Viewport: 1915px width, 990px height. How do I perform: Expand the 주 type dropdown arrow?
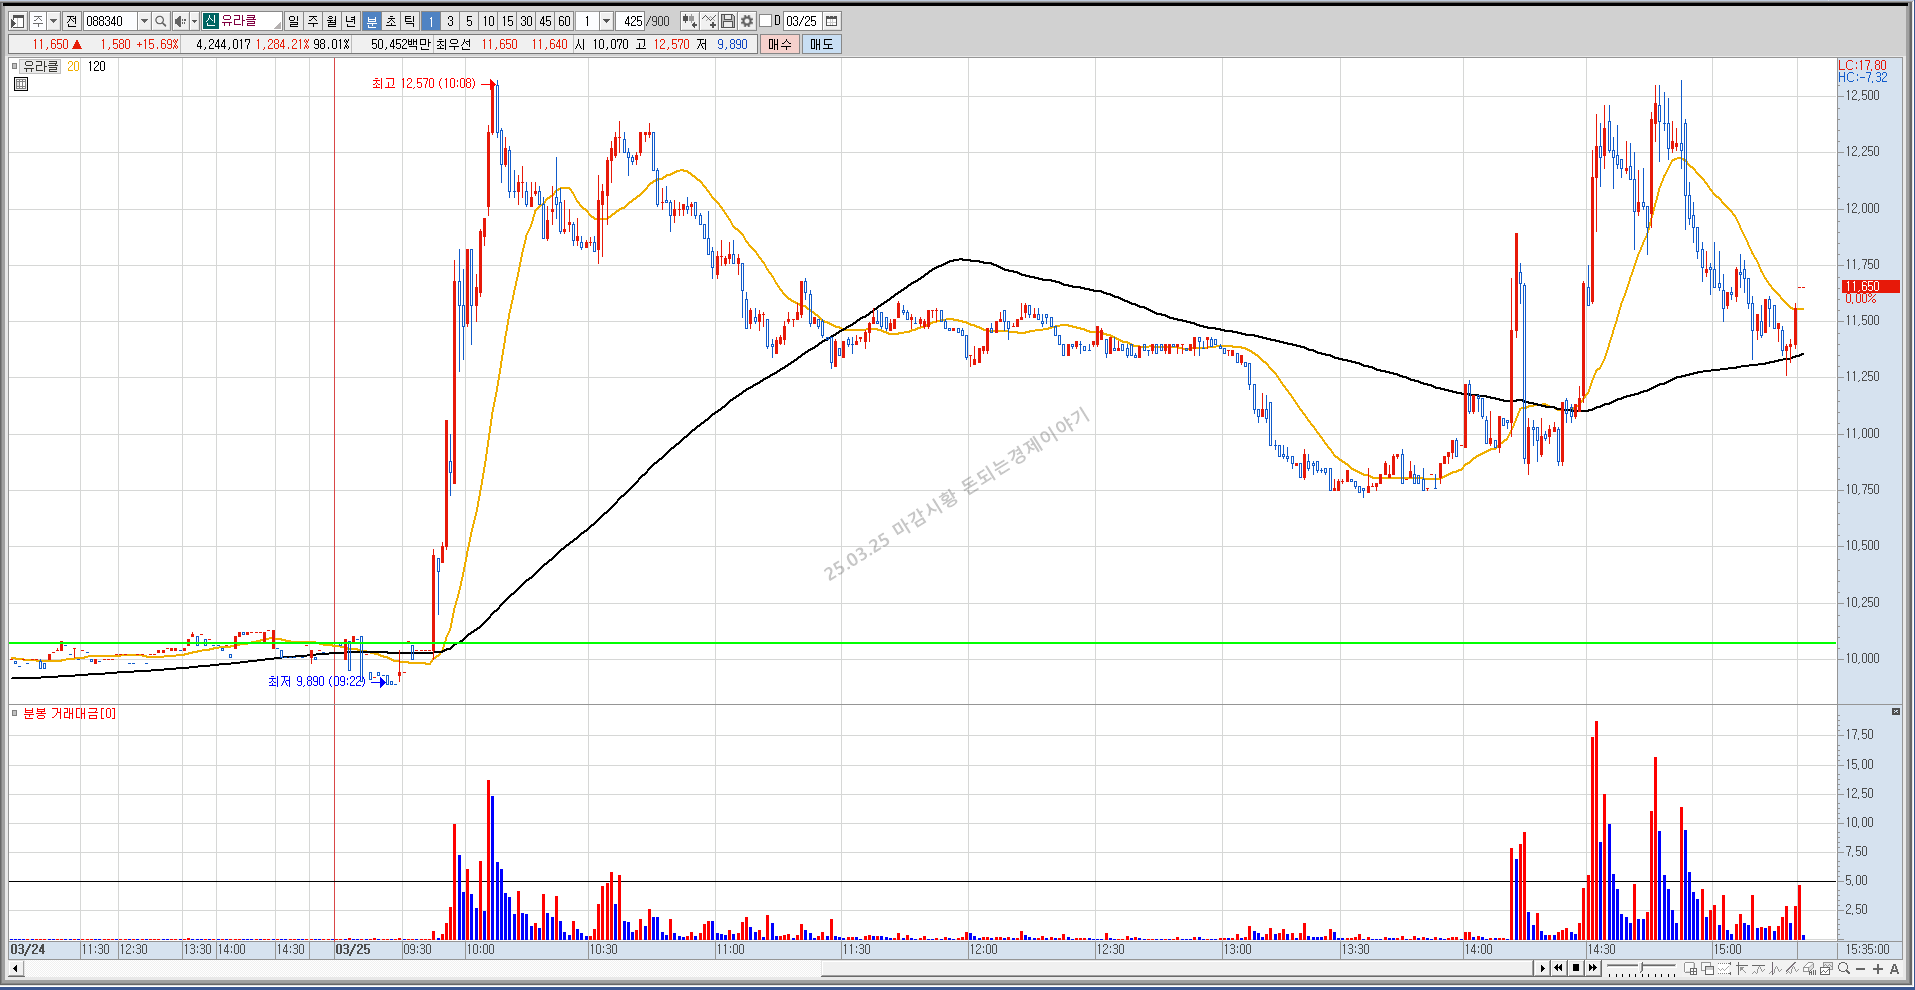[53, 21]
